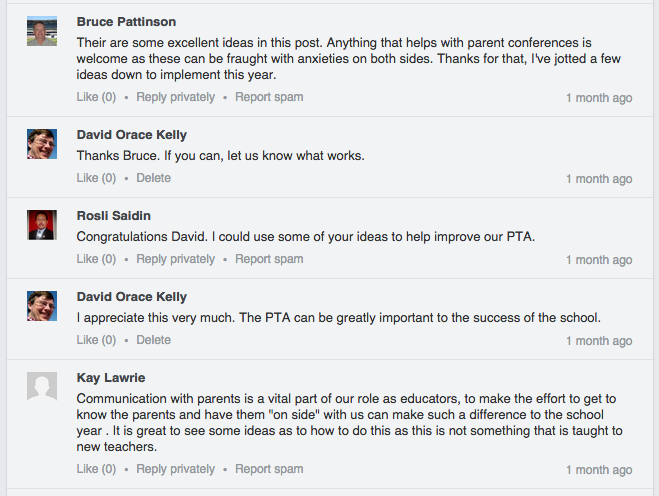Report Bruce Pattinson's comment as spam
The height and width of the screenshot is (496, 659).
click(x=269, y=97)
